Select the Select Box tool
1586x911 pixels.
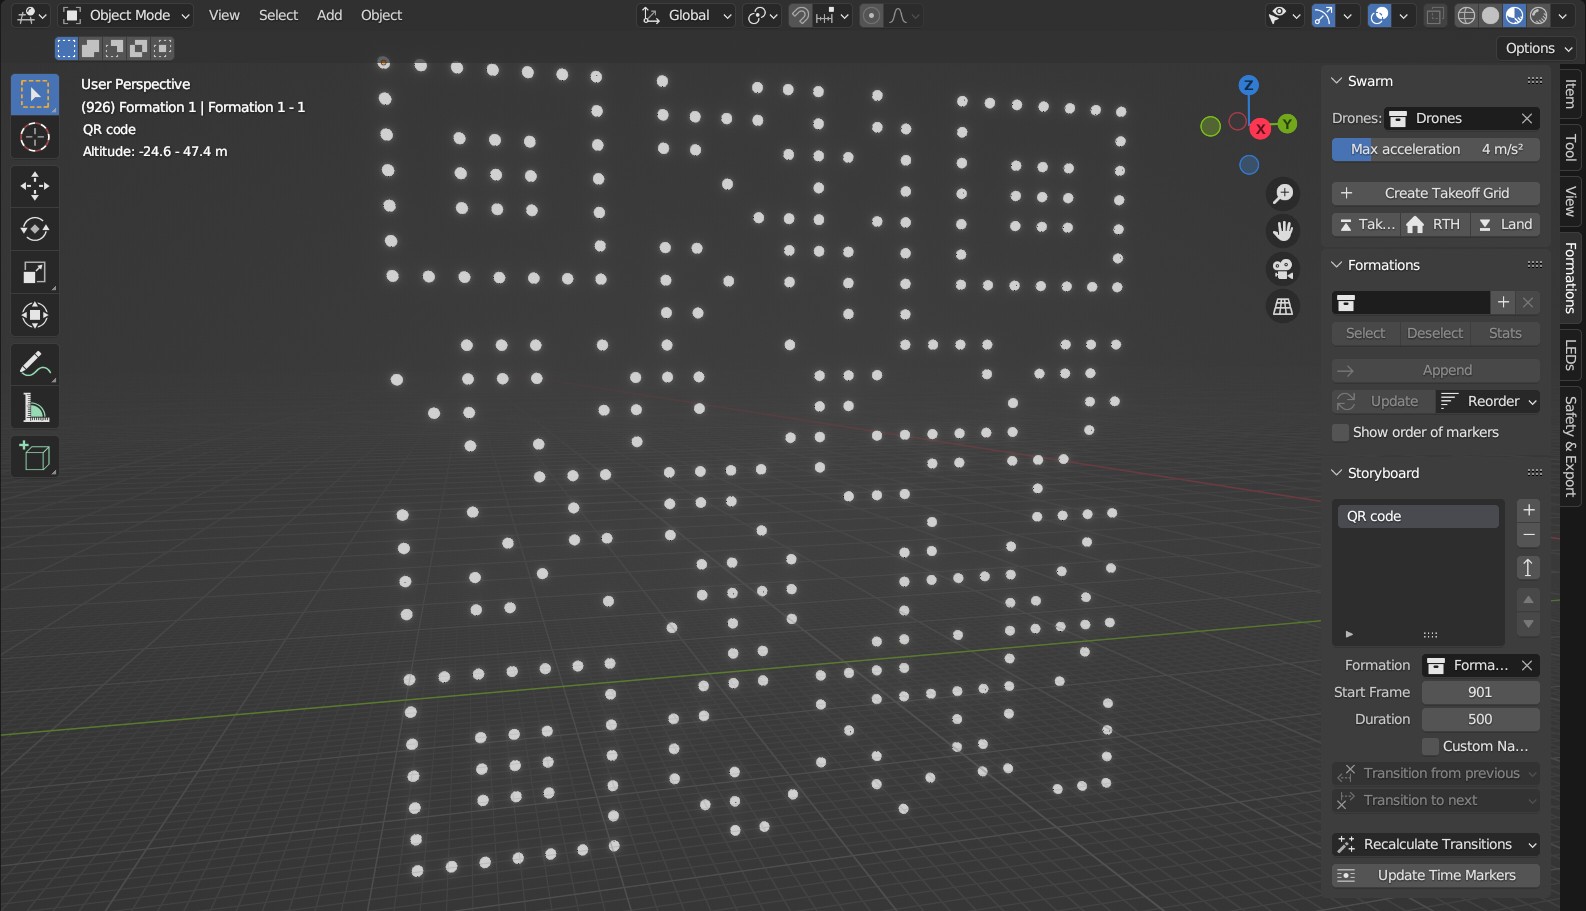(35, 94)
